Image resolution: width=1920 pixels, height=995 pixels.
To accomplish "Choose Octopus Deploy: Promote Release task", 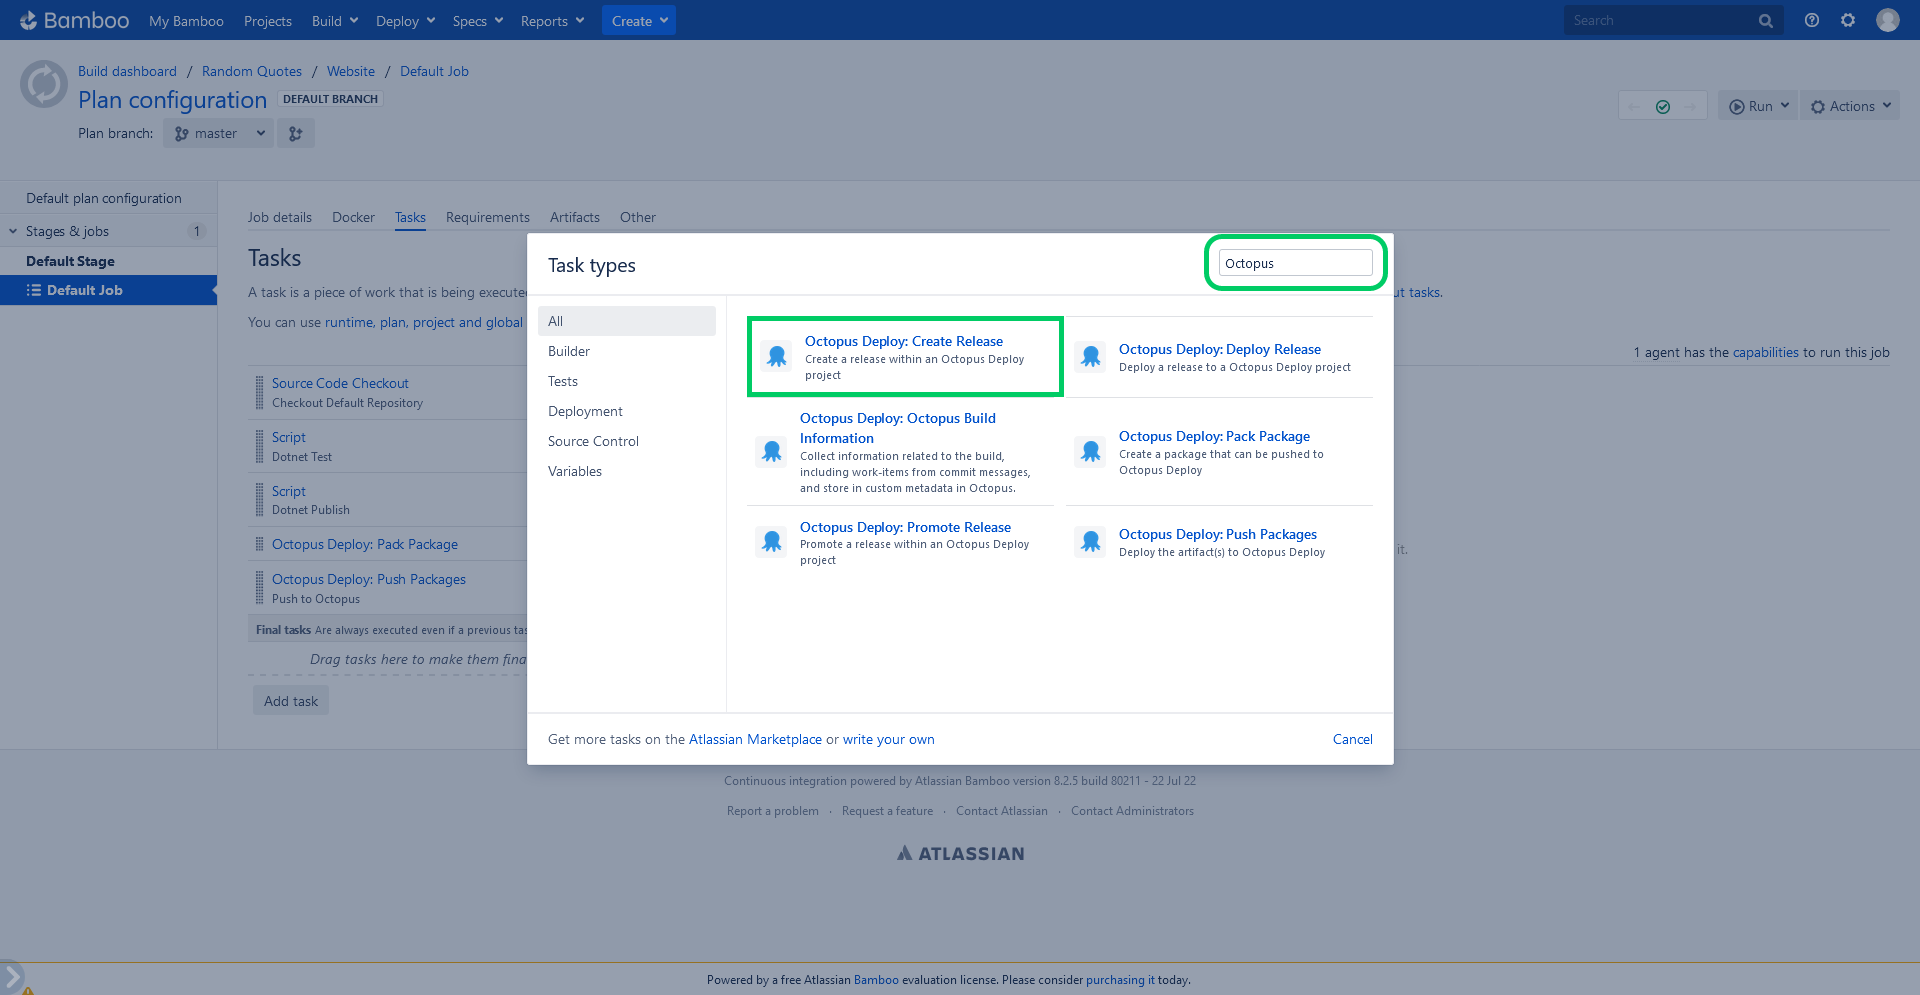I will click(905, 527).
